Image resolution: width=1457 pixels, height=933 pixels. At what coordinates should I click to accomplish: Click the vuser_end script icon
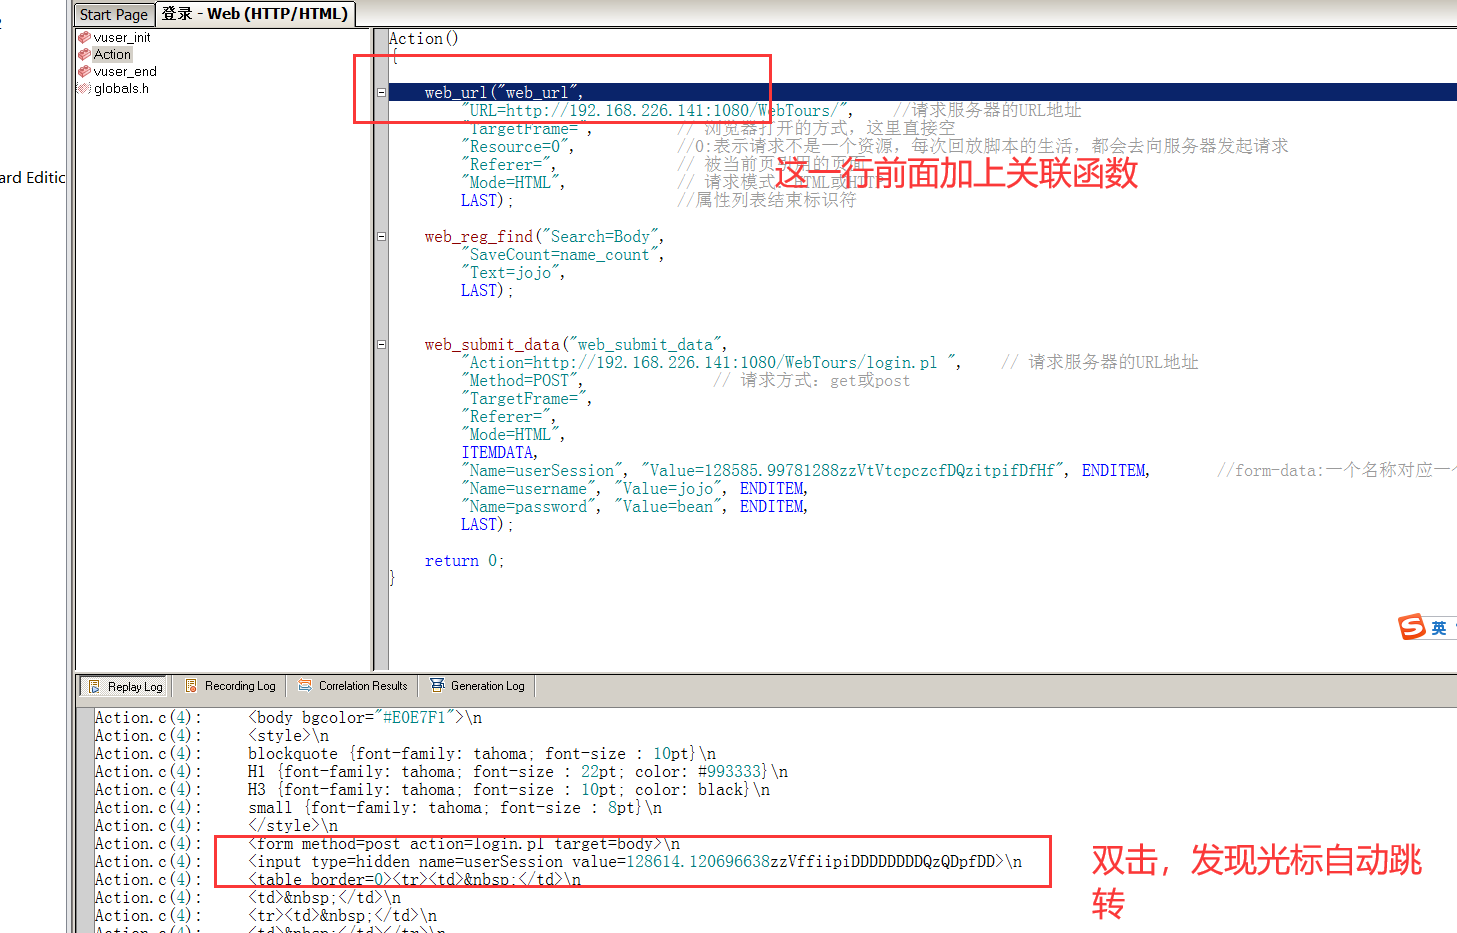click(84, 72)
